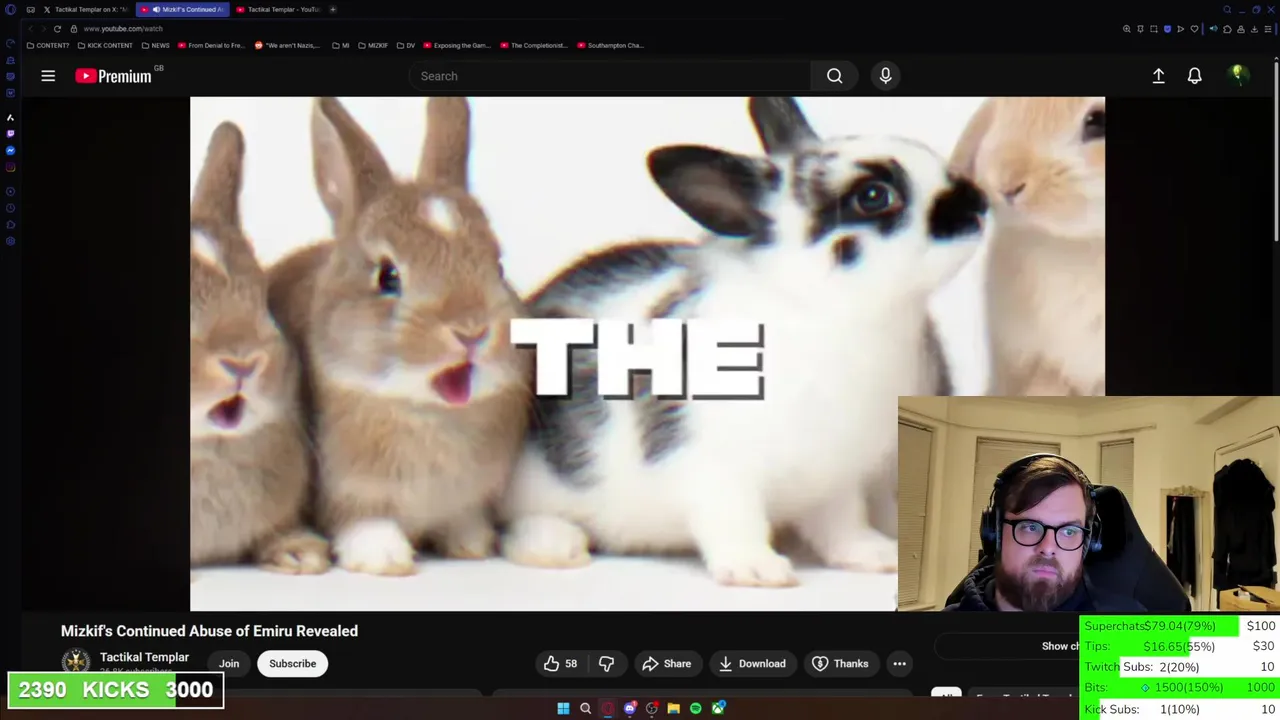1280x720 pixels.
Task: Open the CONTENT? bookmarks folder
Action: (48, 45)
